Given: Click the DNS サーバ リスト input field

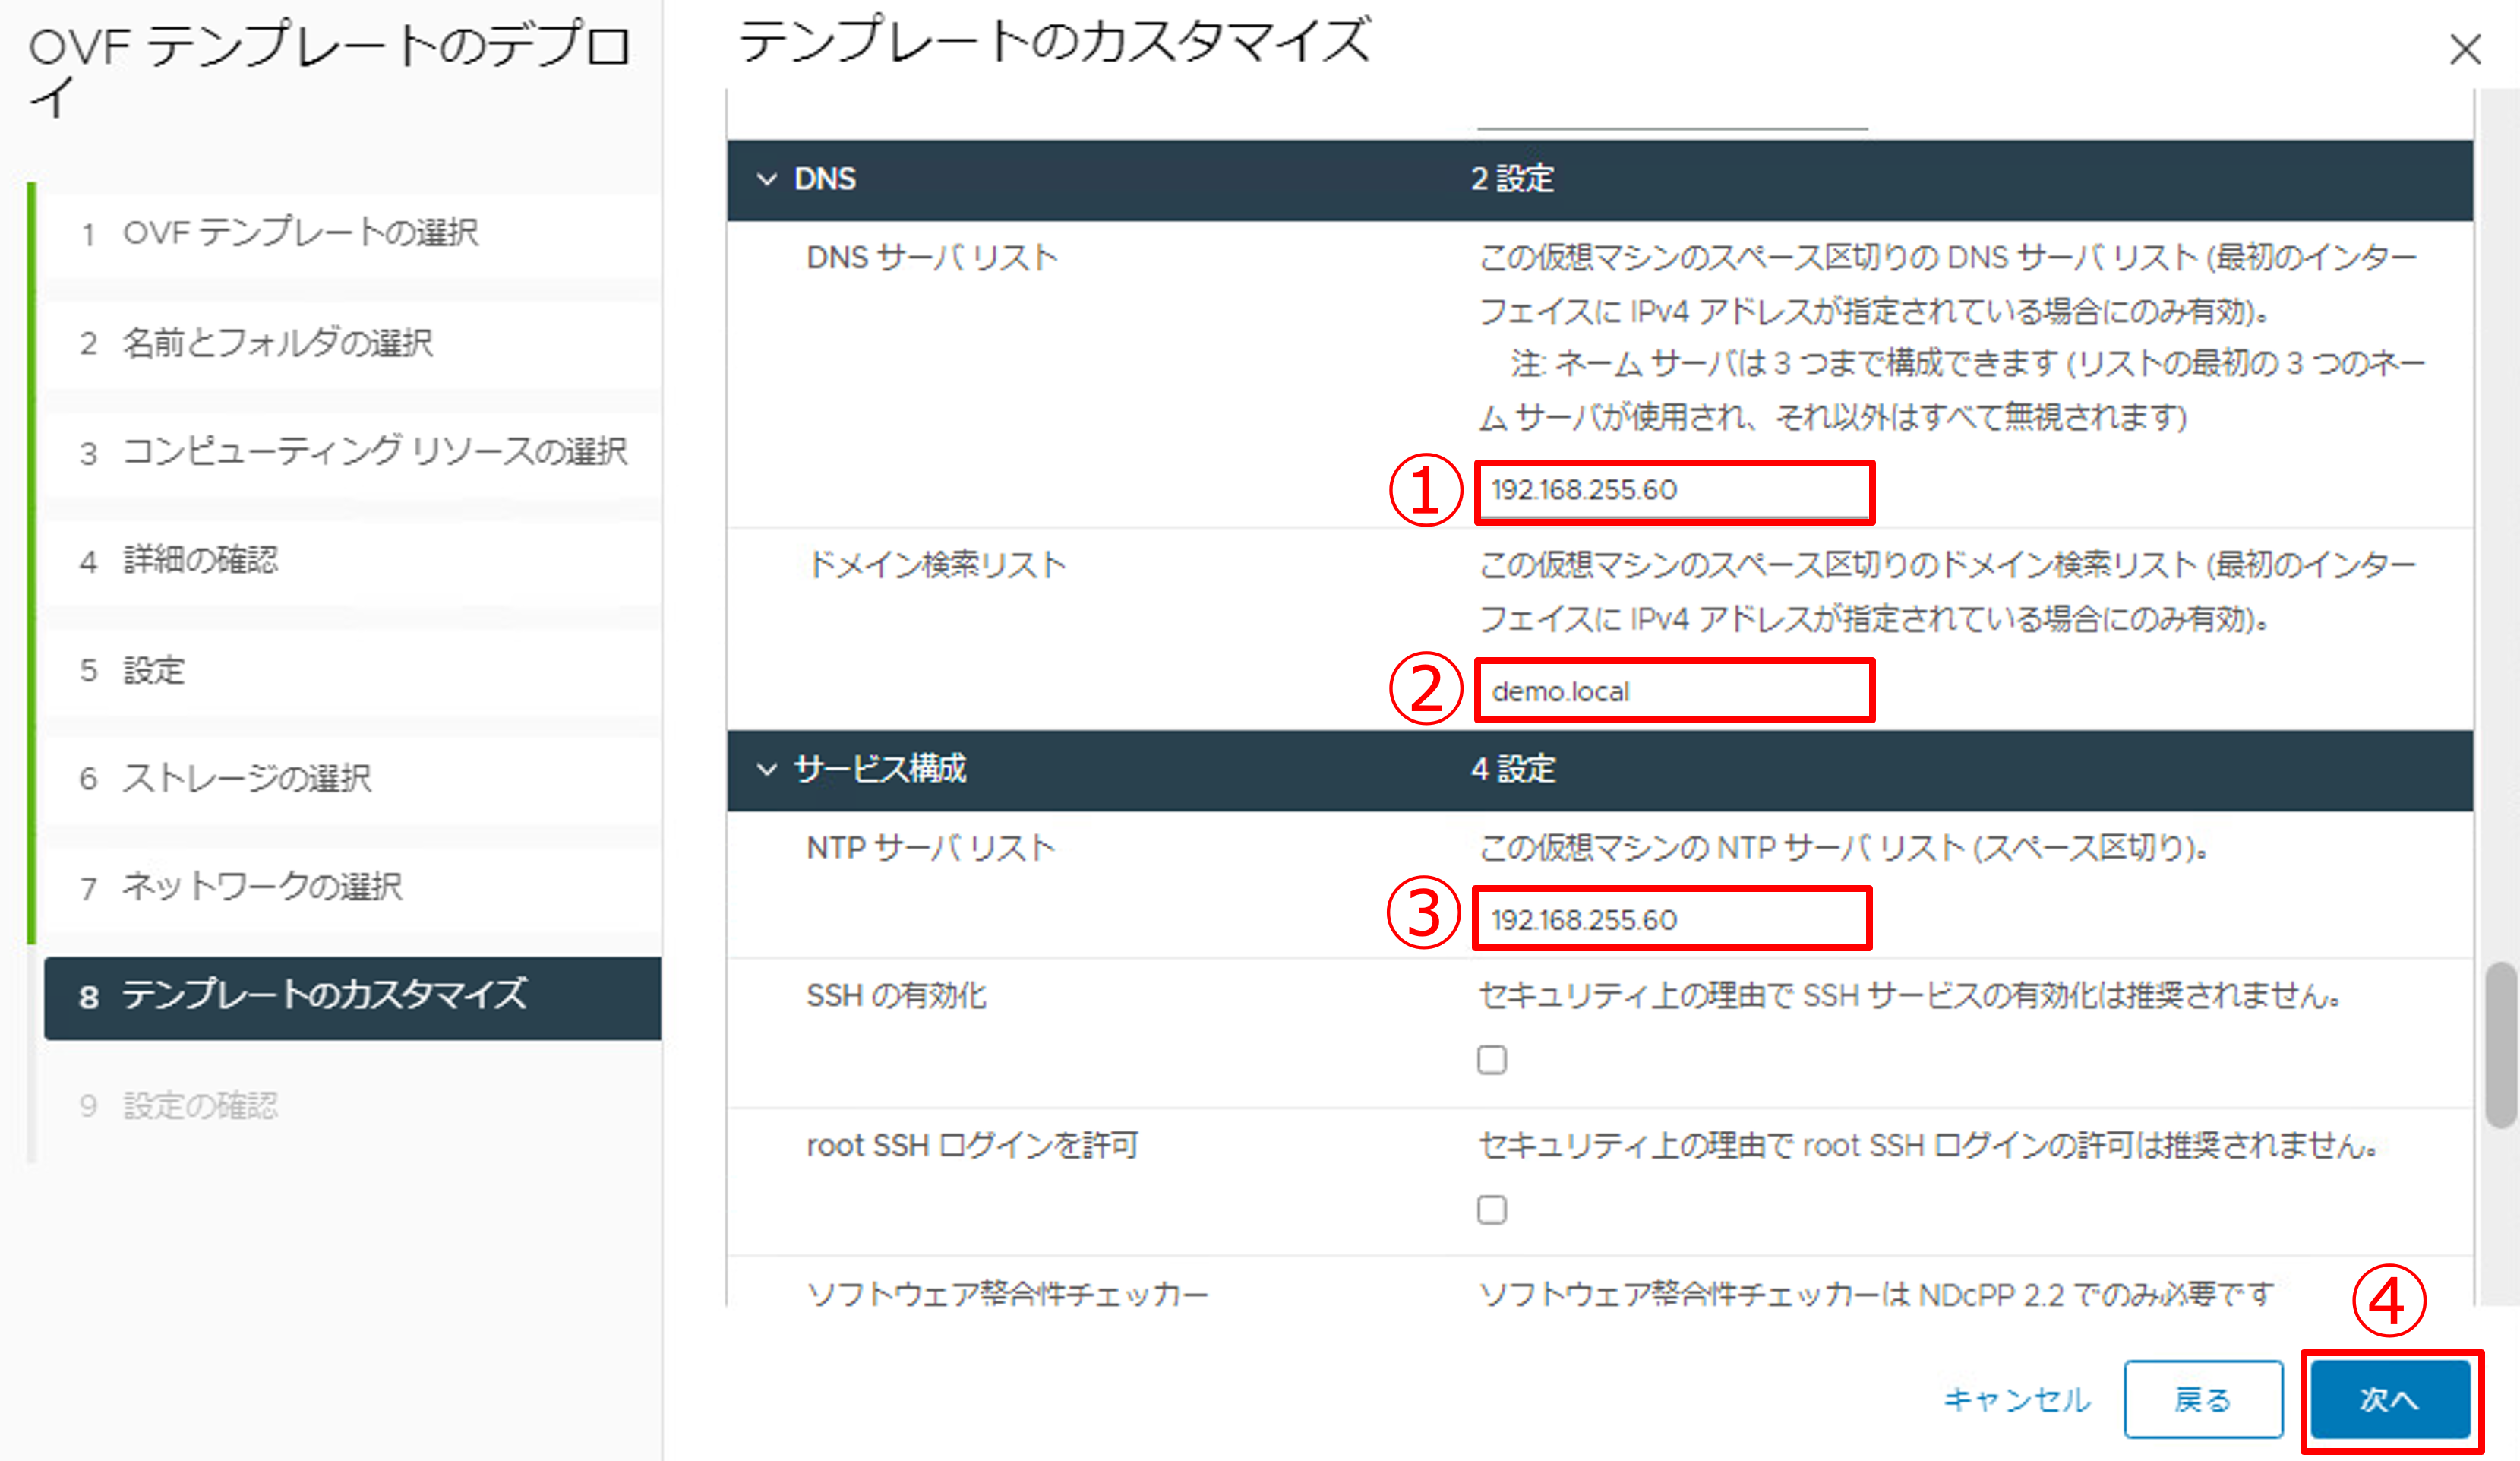Looking at the screenshot, I should tap(1673, 491).
